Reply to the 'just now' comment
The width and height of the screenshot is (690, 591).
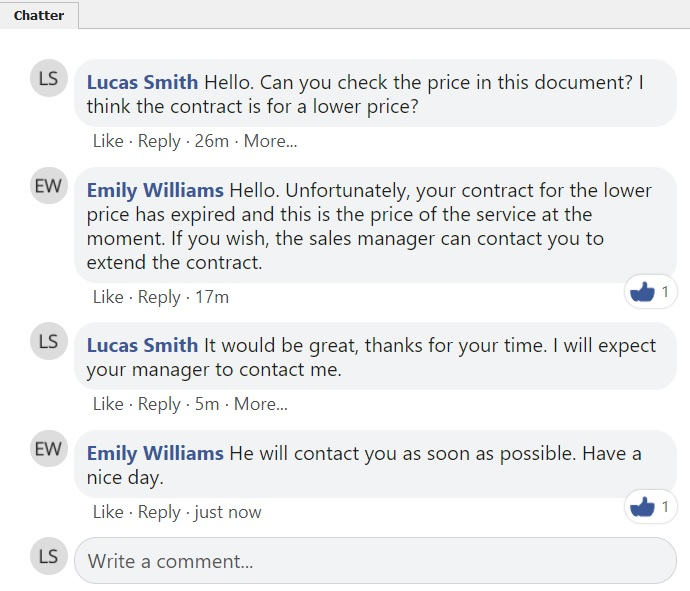[x=159, y=512]
